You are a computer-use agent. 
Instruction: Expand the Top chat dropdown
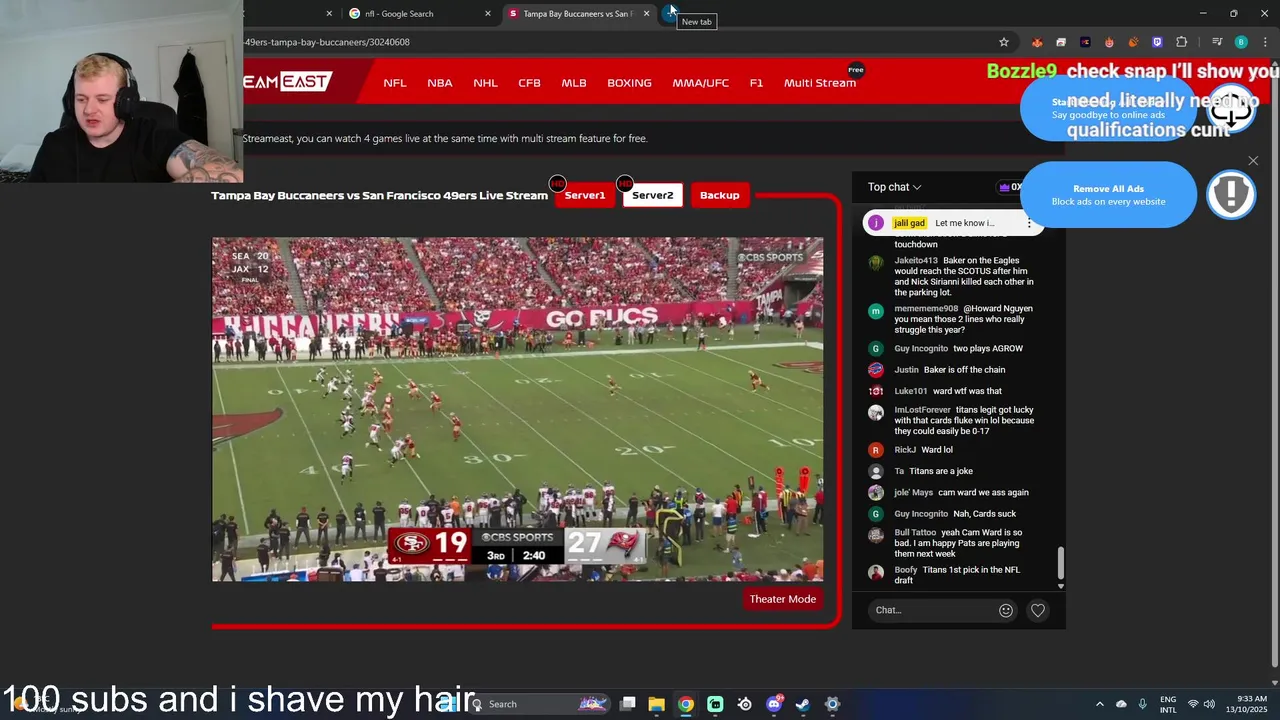pos(894,187)
